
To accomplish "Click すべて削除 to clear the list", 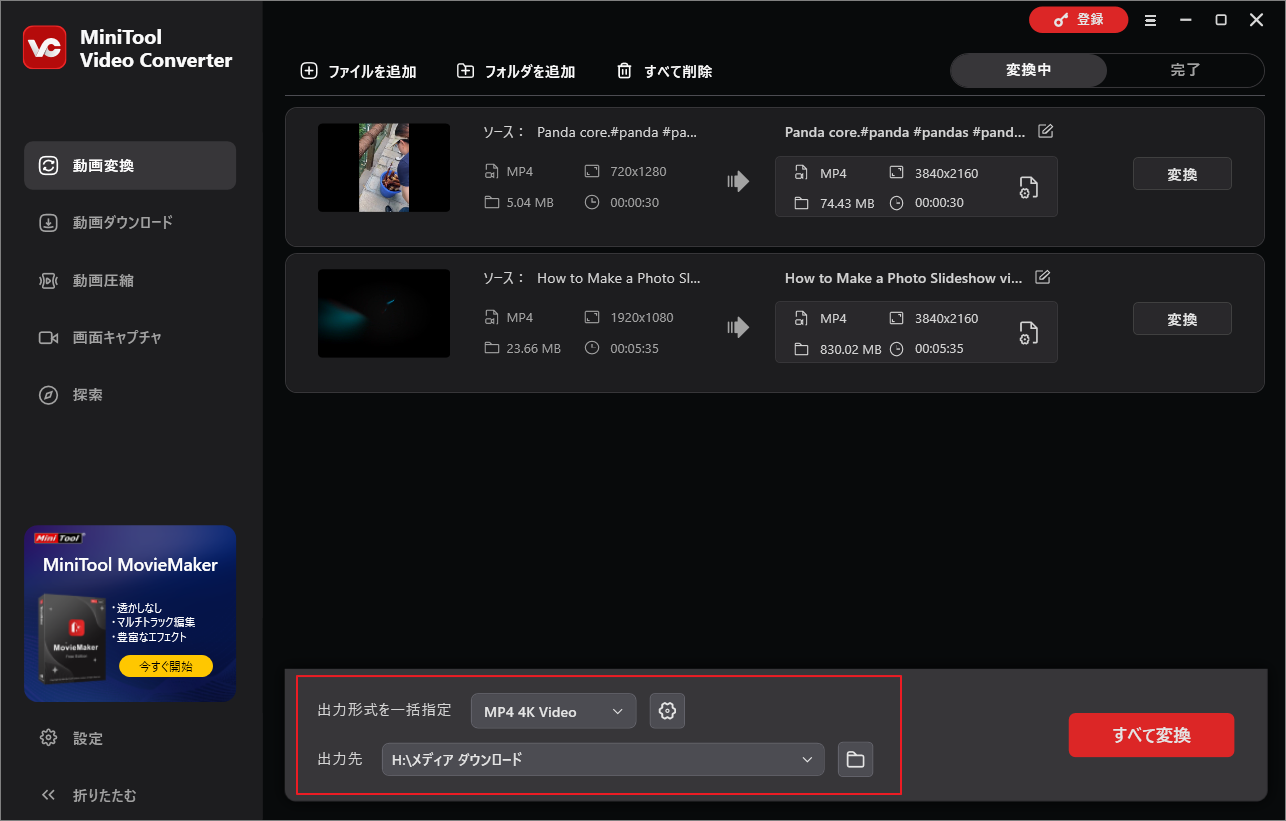I will 664,71.
